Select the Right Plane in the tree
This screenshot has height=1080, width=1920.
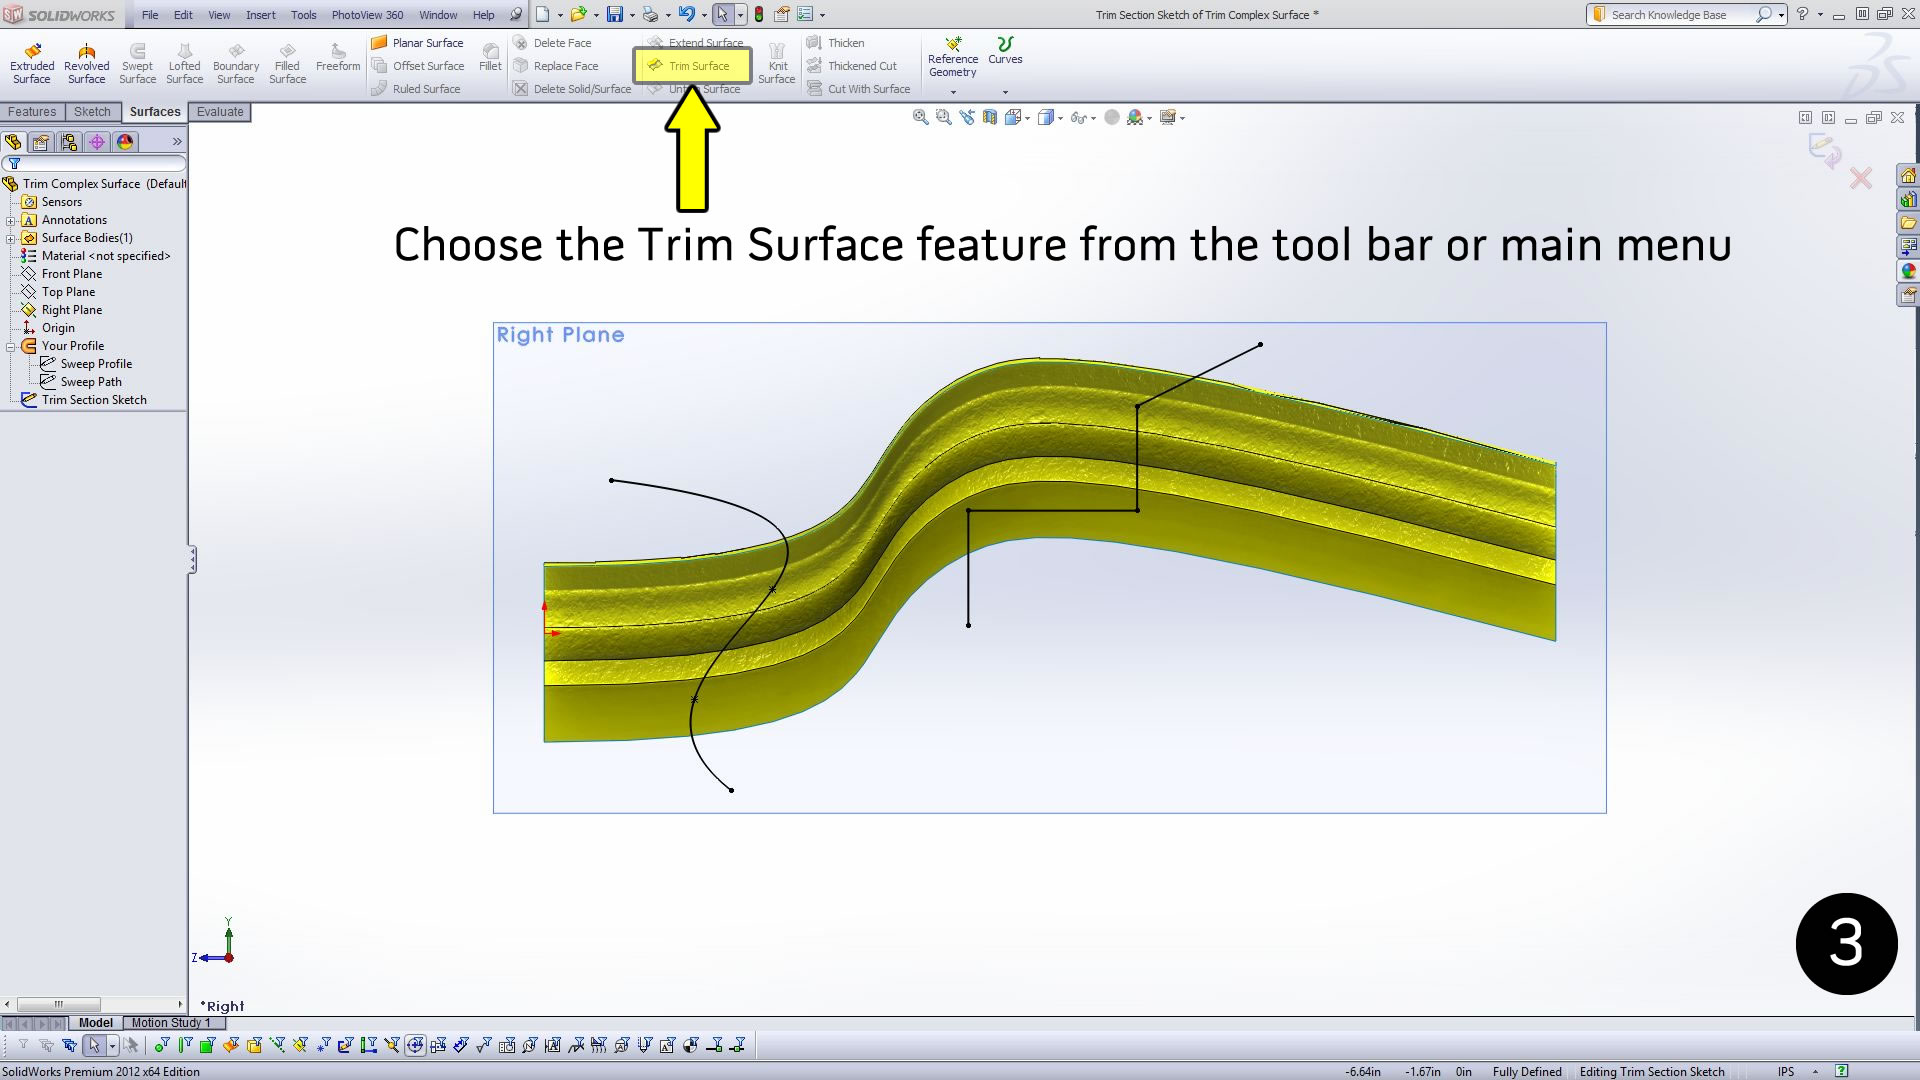click(x=70, y=309)
